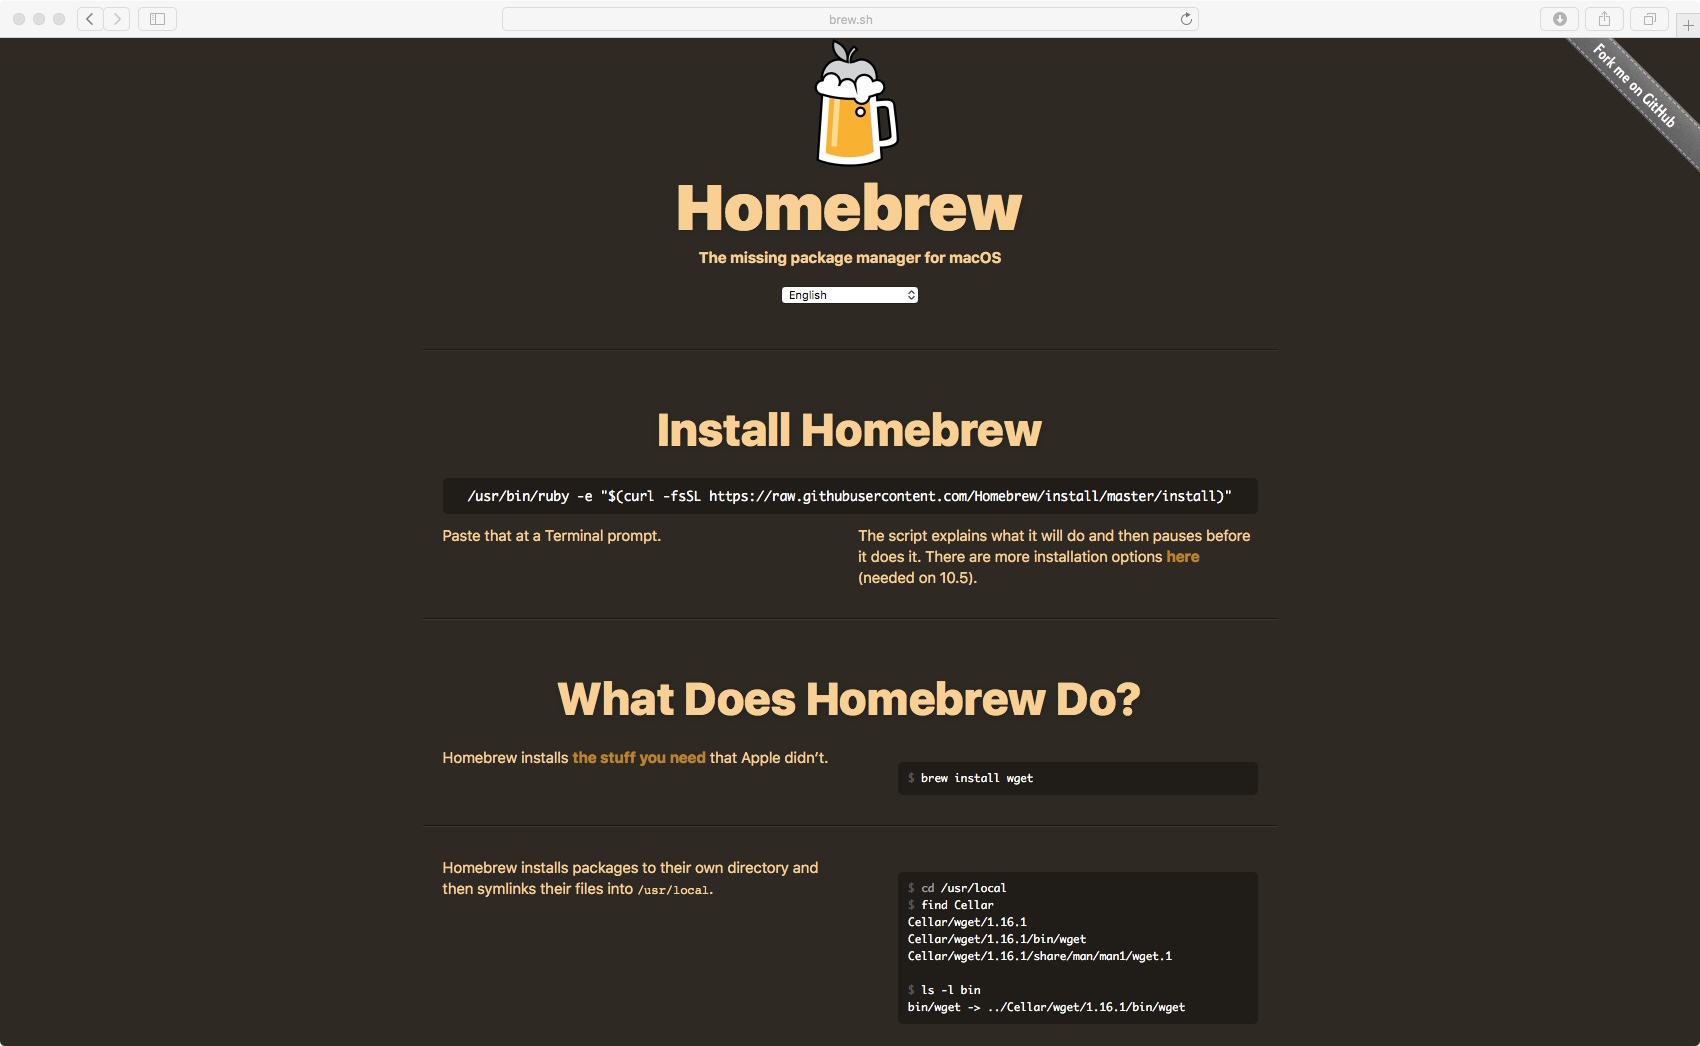Follow the 'here' installation options link
1700x1046 pixels.
[1182, 557]
